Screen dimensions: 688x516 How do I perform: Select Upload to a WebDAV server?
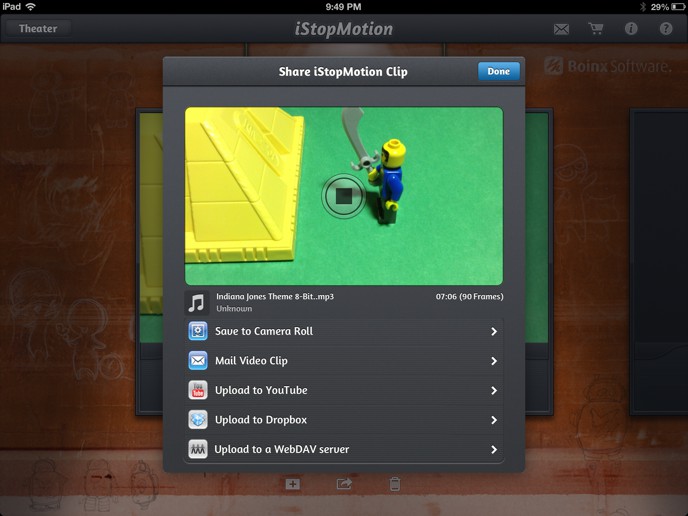point(344,449)
